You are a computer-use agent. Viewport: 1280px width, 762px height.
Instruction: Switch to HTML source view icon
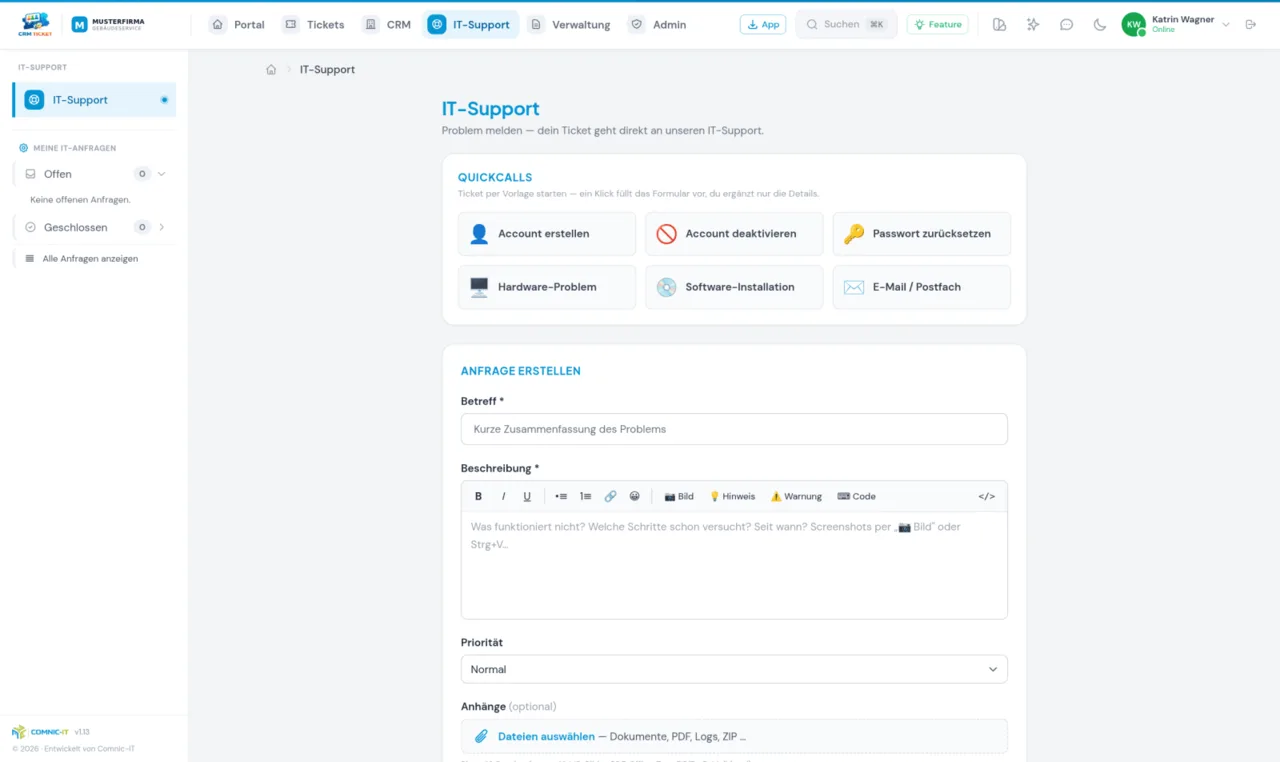tap(986, 496)
